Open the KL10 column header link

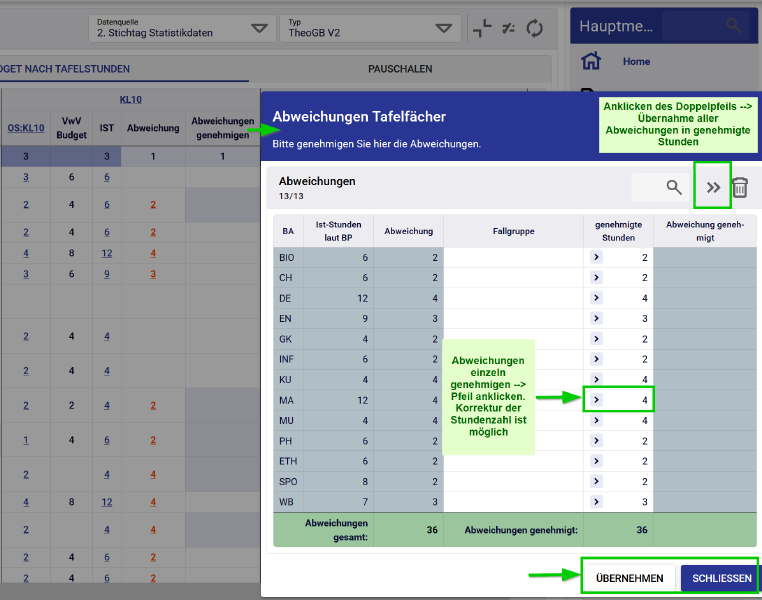pyautogui.click(x=130, y=100)
